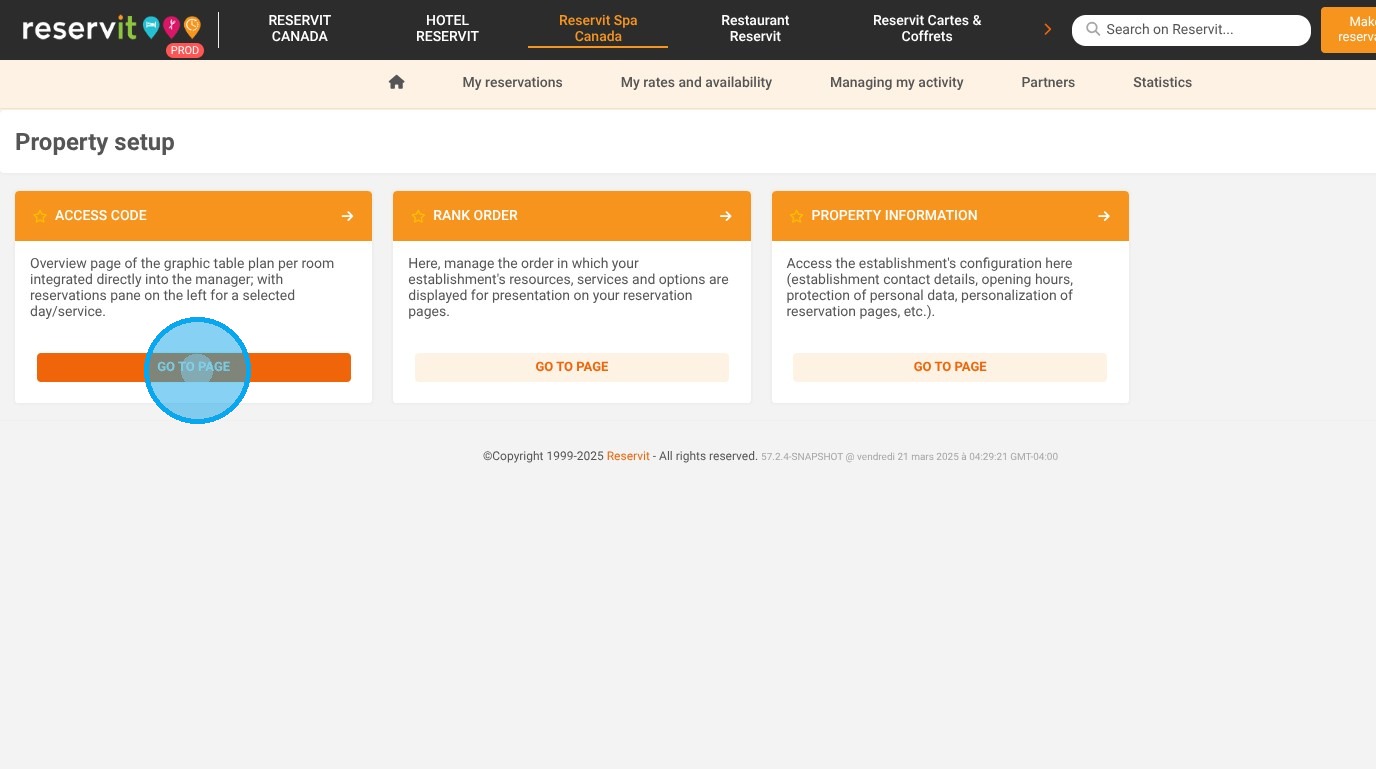The width and height of the screenshot is (1376, 769).
Task: Open Partners menu
Action: [x=1048, y=82]
